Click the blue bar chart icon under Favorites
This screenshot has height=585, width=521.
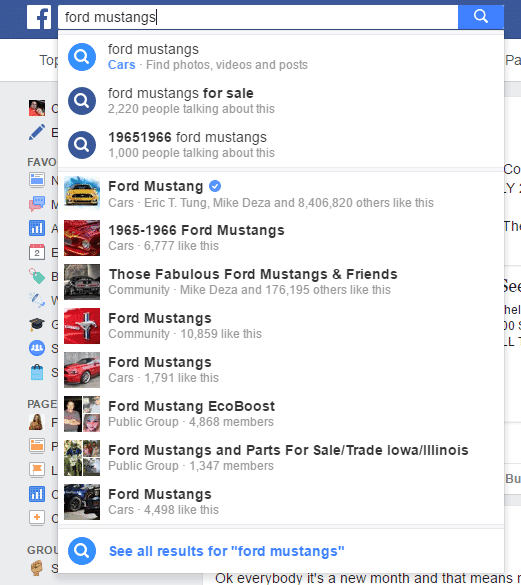(x=37, y=228)
